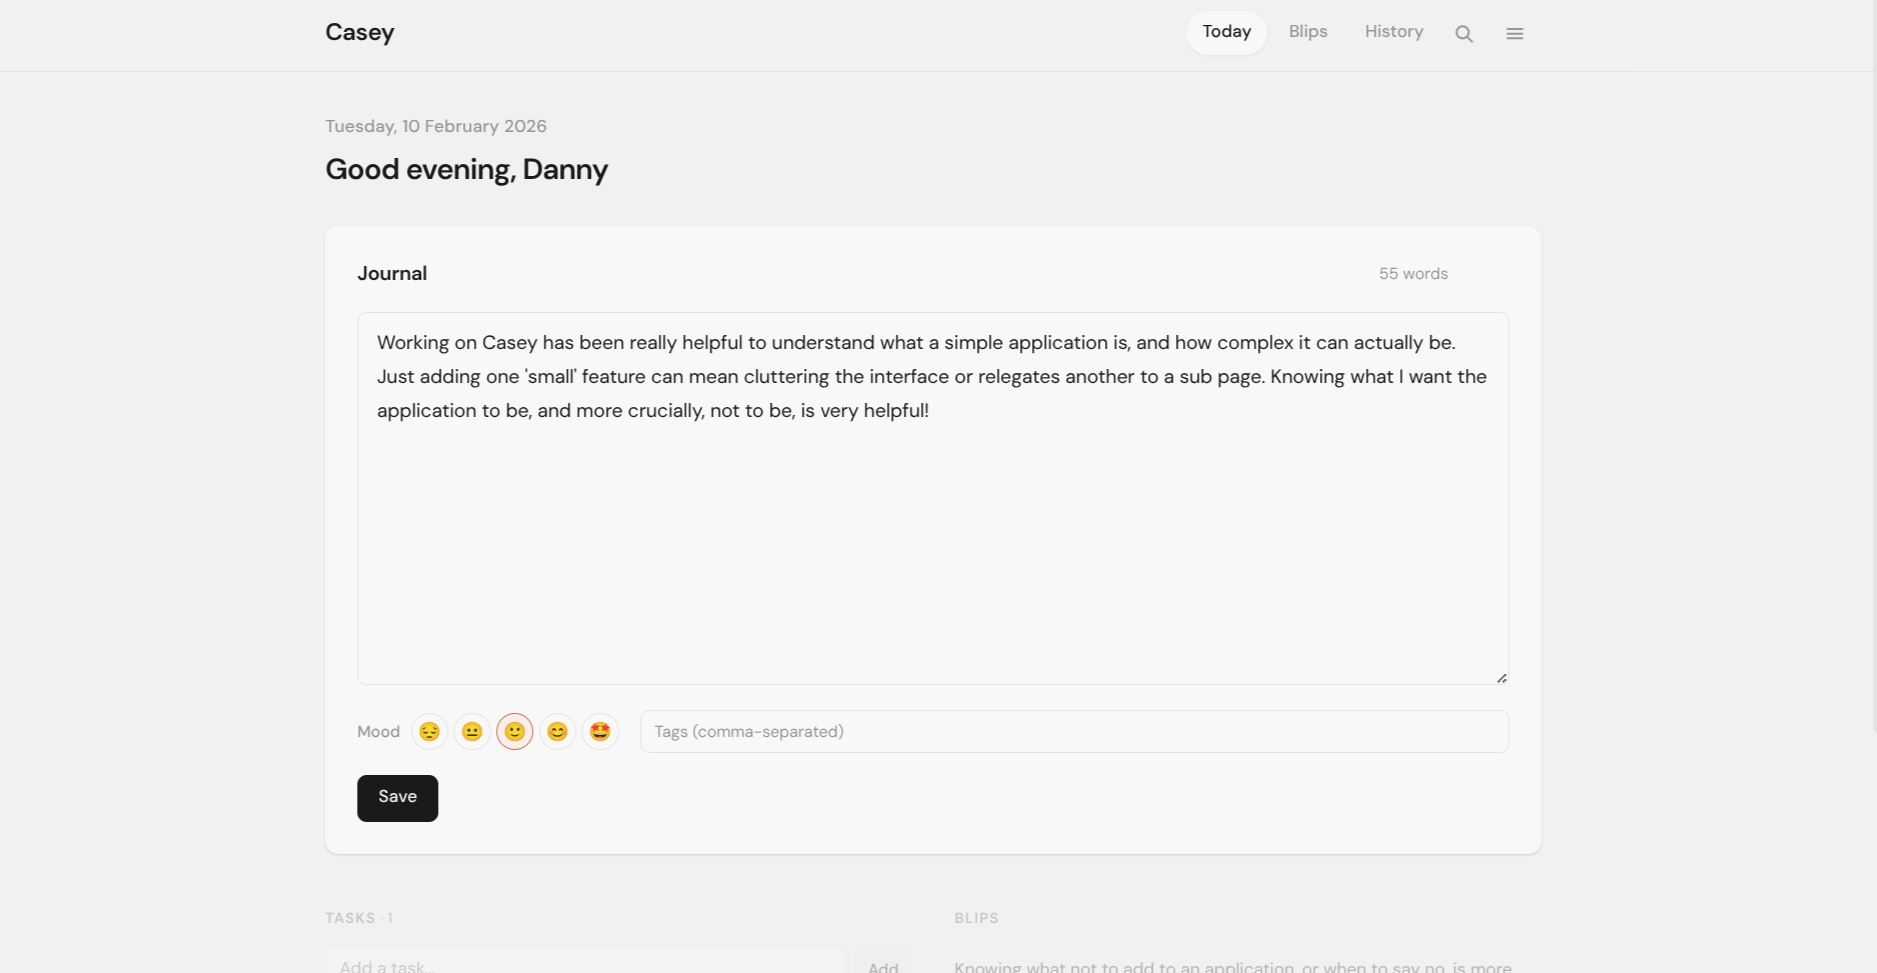Viewport: 1877px width, 973px height.
Task: Click the 55 words counter
Action: [1413, 274]
